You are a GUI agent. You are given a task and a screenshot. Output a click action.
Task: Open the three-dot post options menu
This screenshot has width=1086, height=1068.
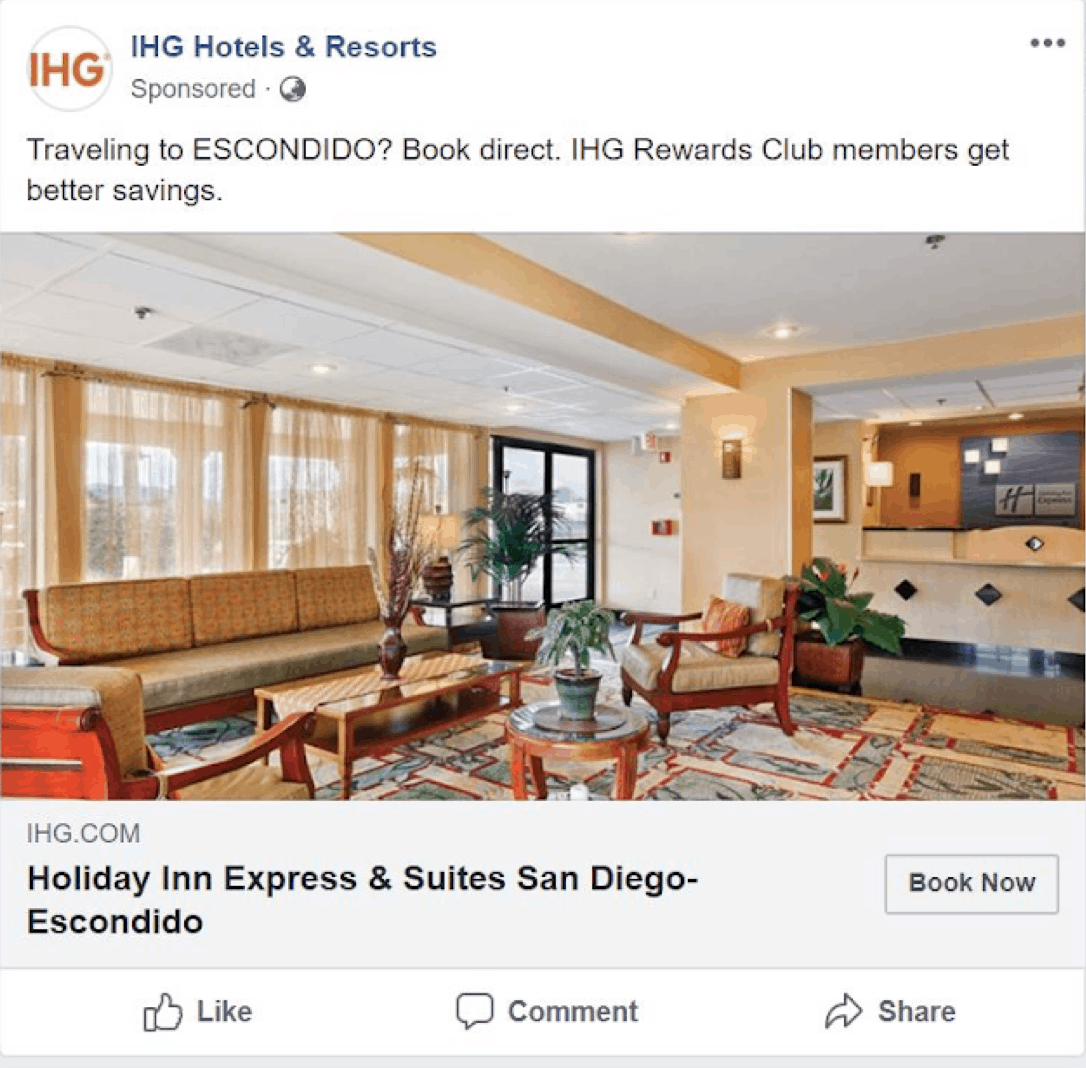[x=1047, y=44]
